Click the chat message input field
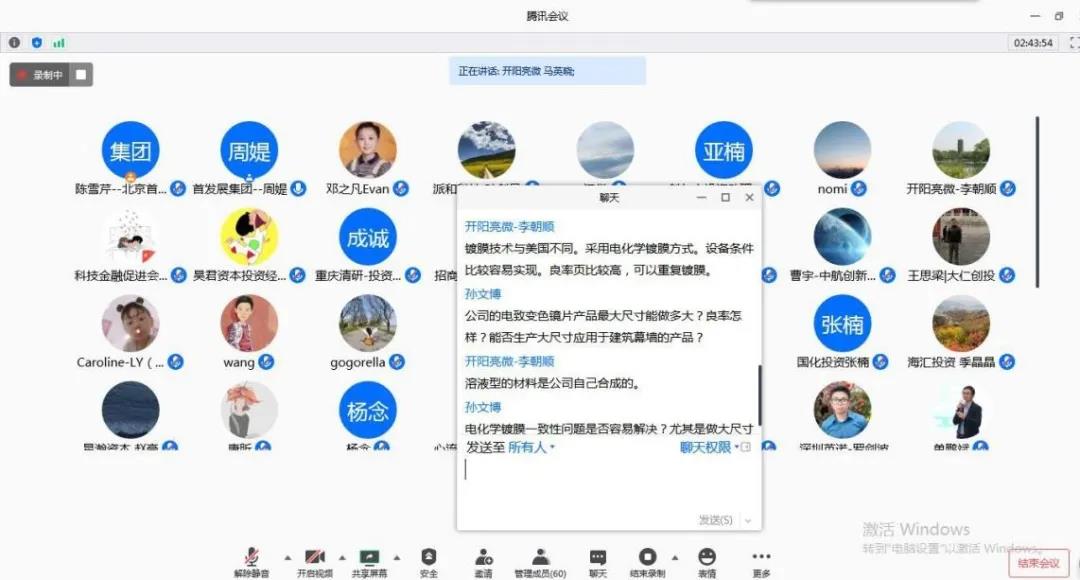Image resolution: width=1080 pixels, height=580 pixels. click(x=609, y=484)
